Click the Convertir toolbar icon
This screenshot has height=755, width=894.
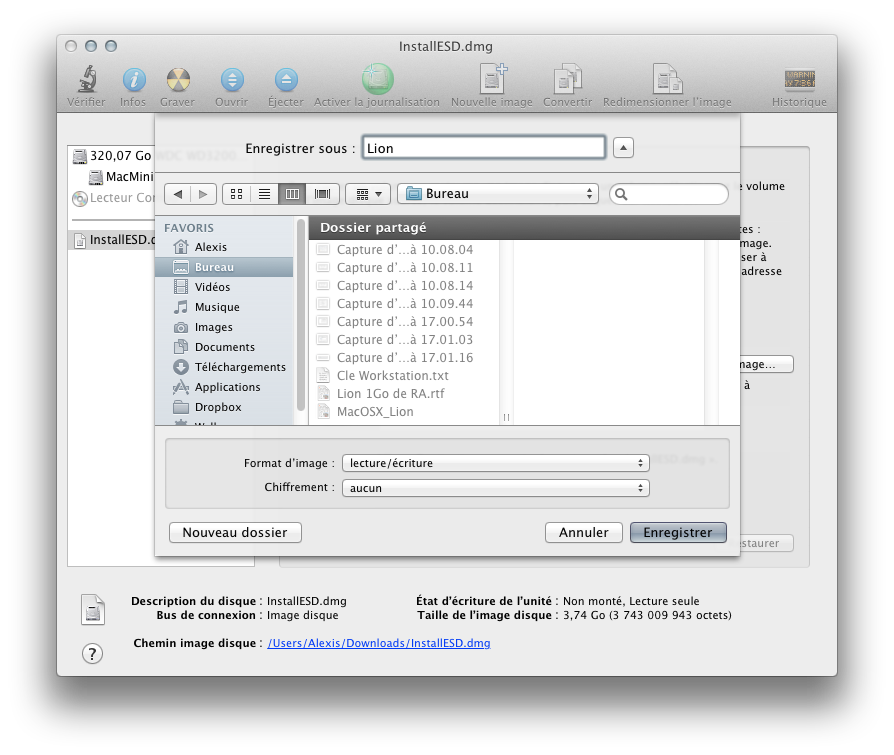(567, 79)
